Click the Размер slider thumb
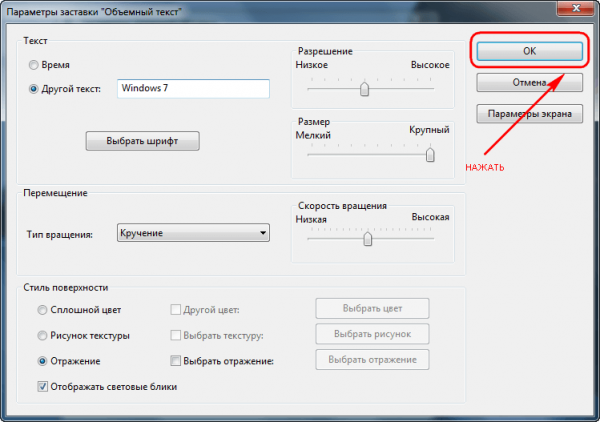600x422 pixels. (430, 155)
